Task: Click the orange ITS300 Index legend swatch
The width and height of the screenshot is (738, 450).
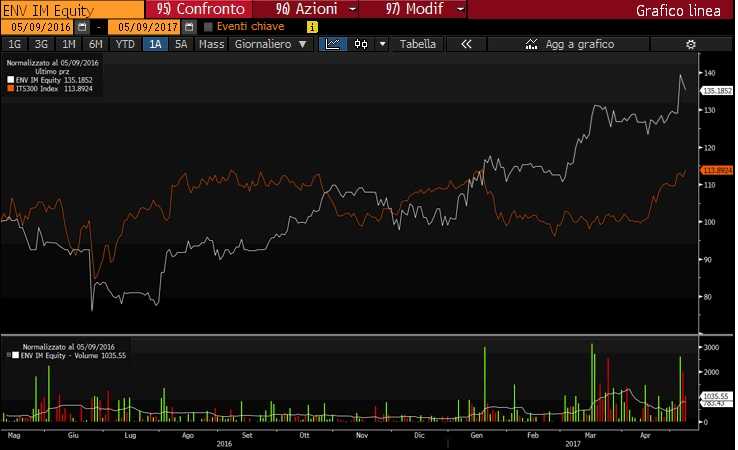Action: tap(11, 88)
